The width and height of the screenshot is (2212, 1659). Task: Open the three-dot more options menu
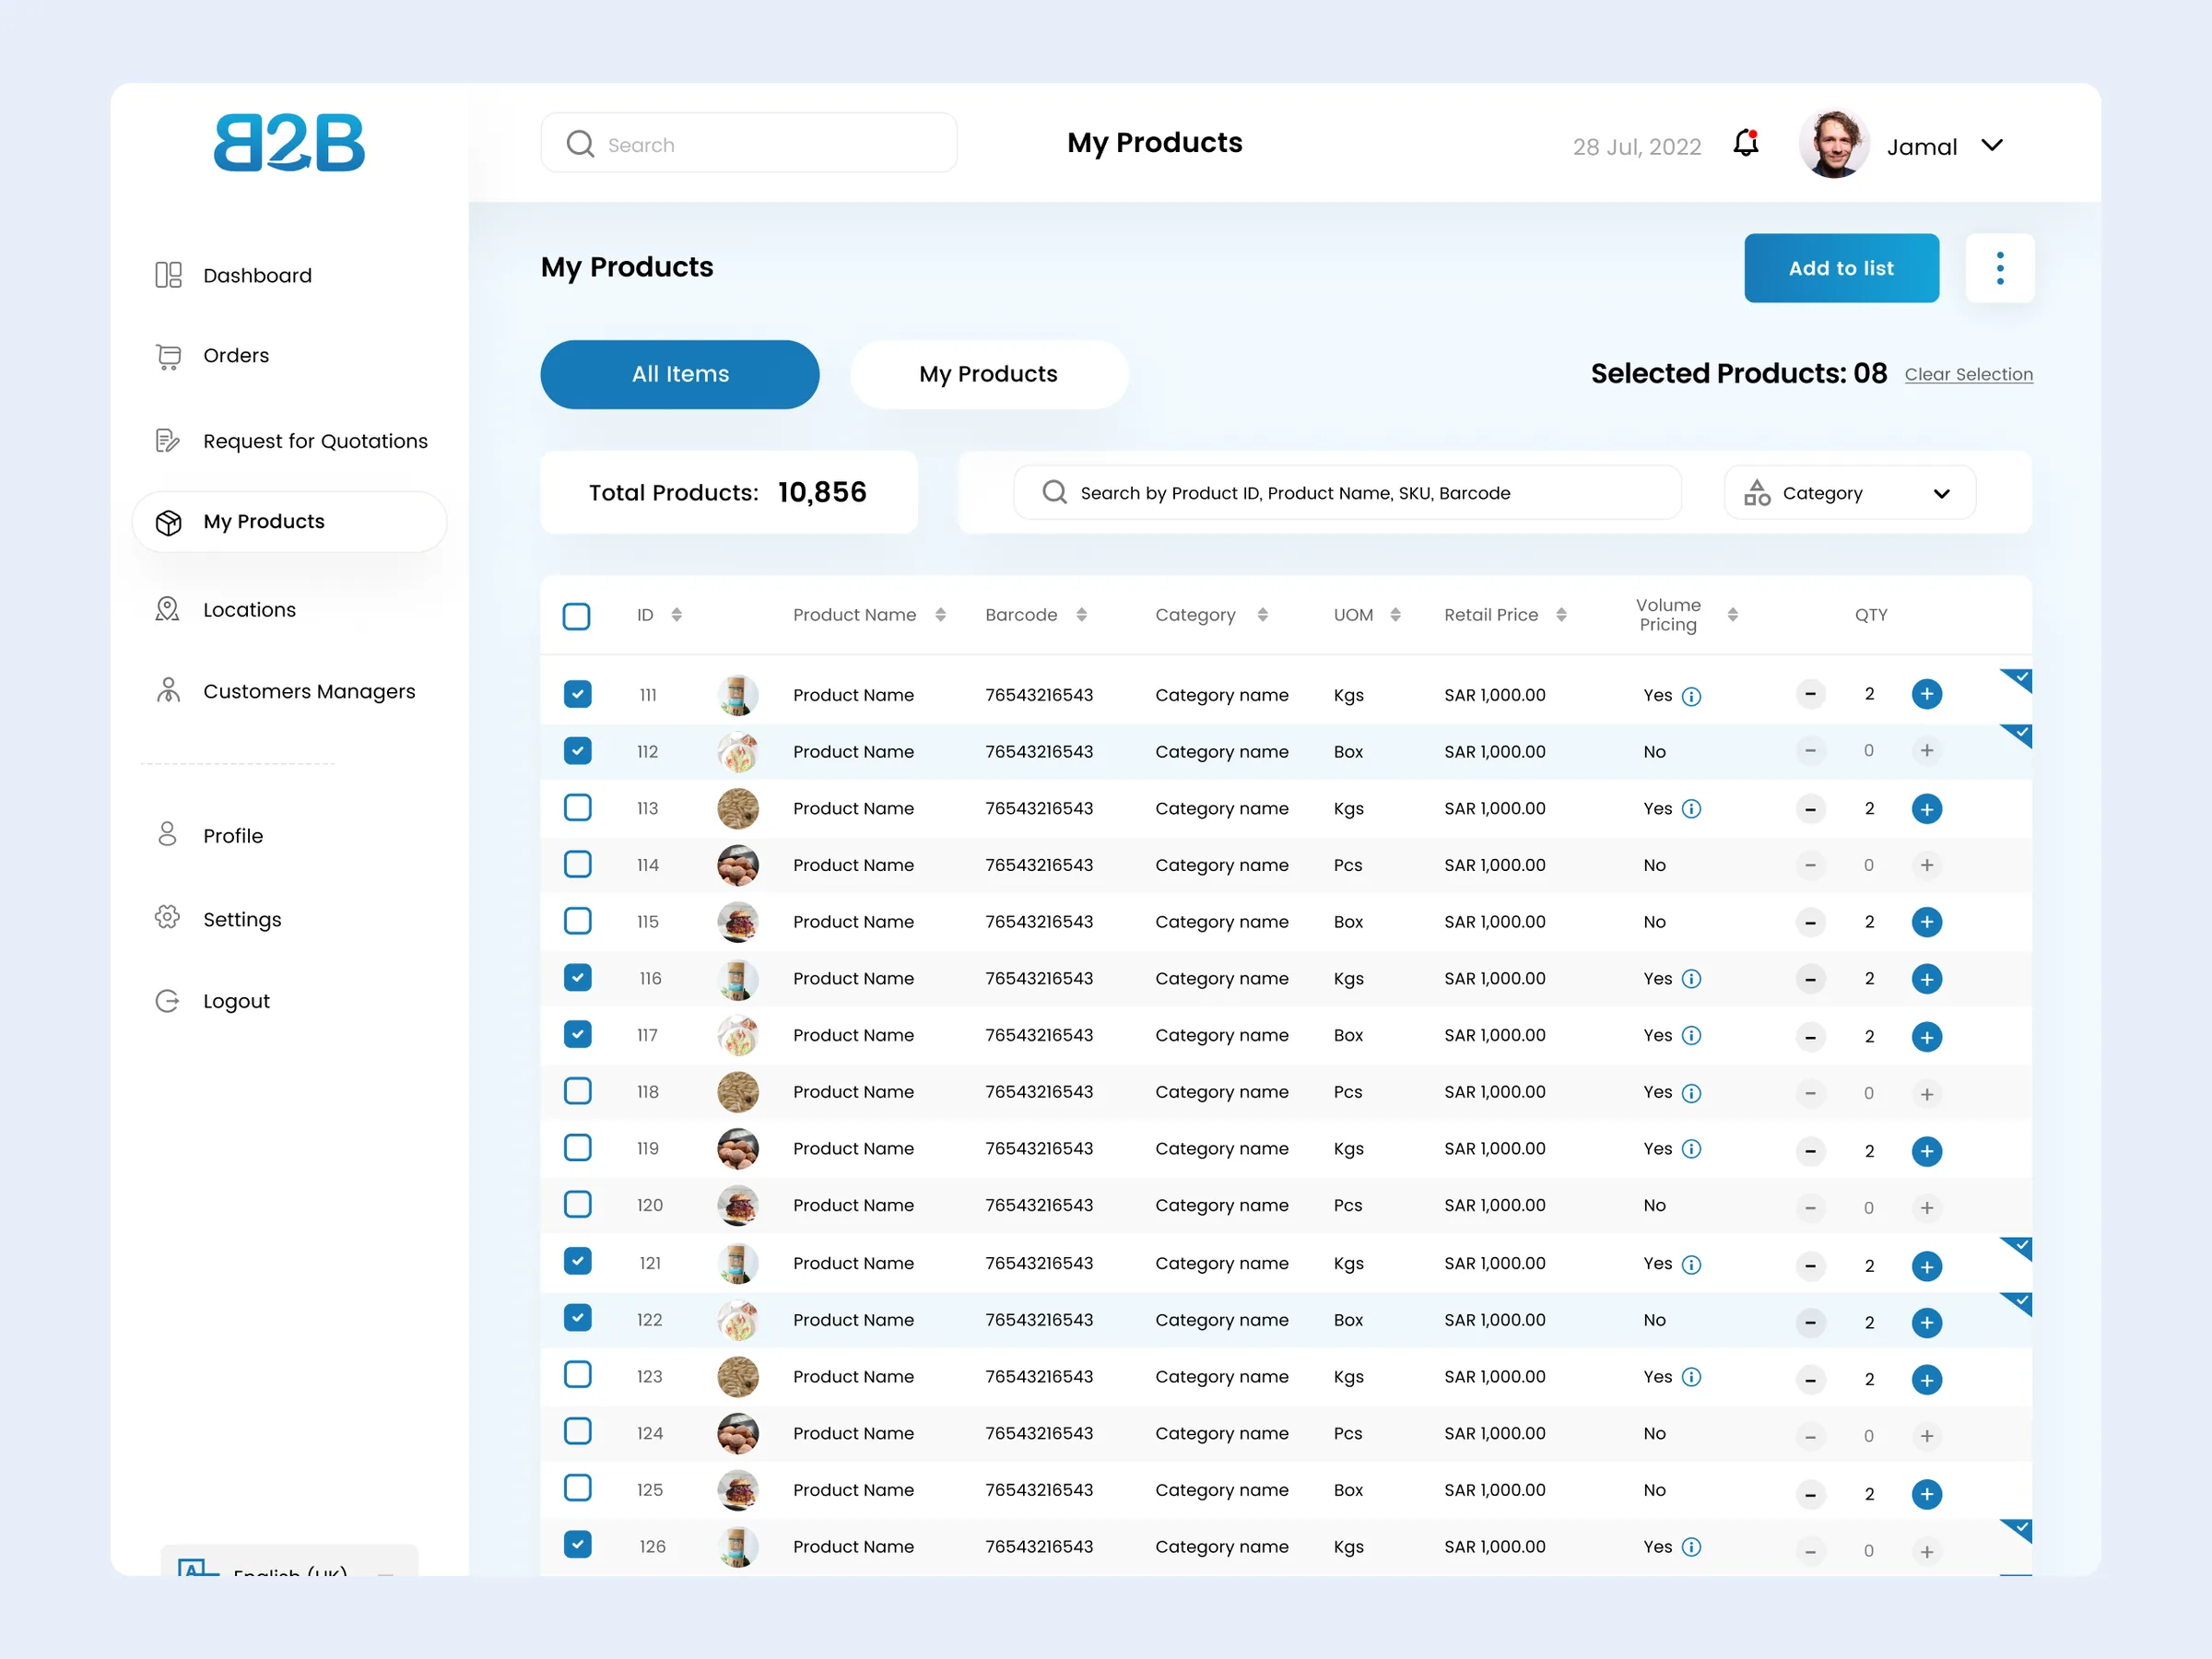click(2000, 268)
